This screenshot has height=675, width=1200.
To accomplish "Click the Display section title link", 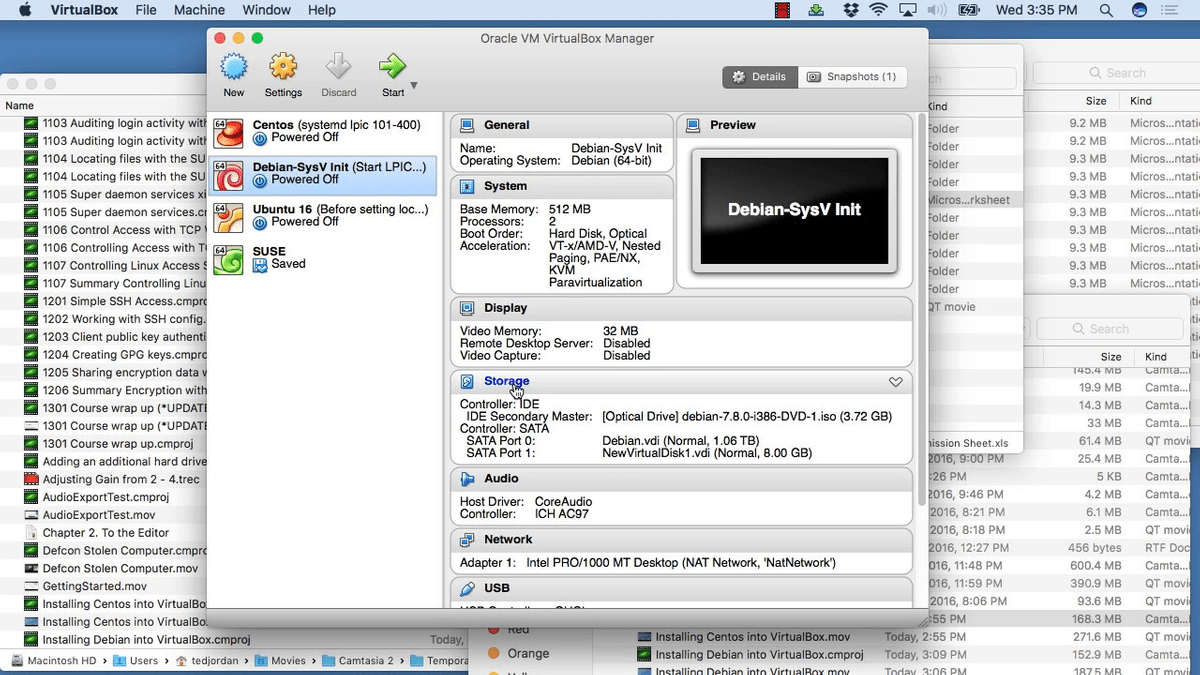I will tap(505, 308).
